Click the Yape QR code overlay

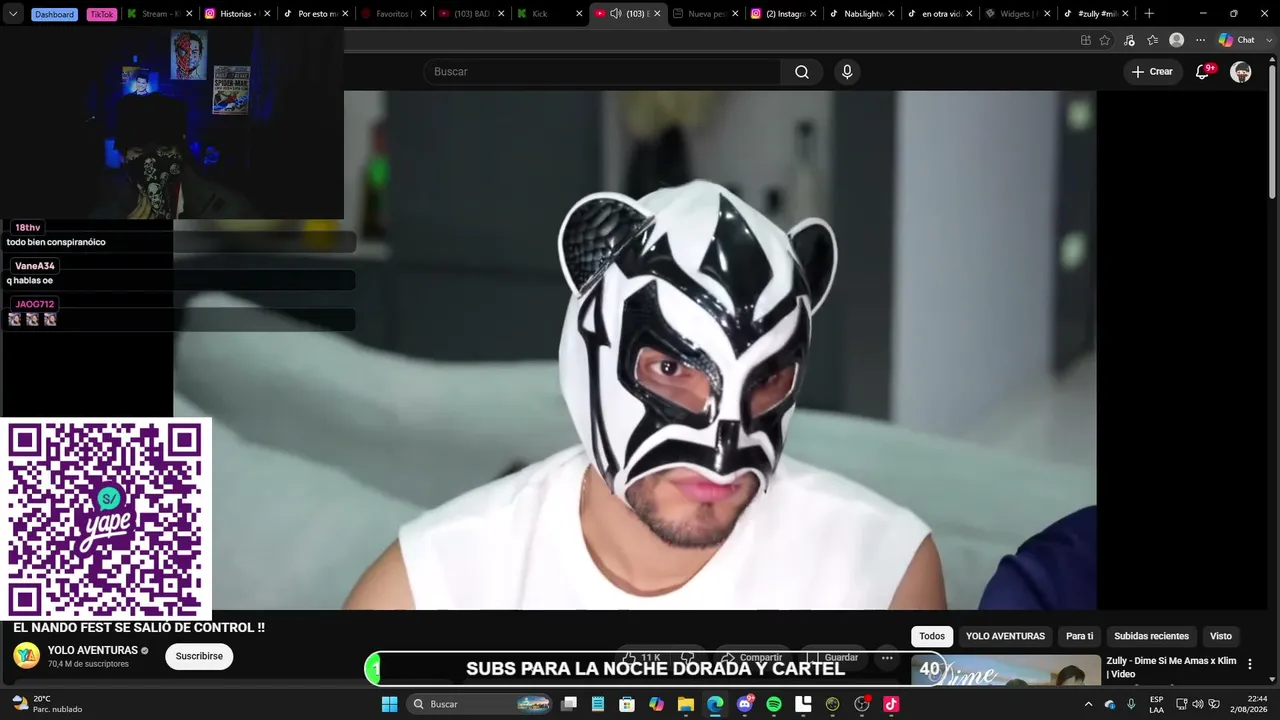(x=105, y=520)
